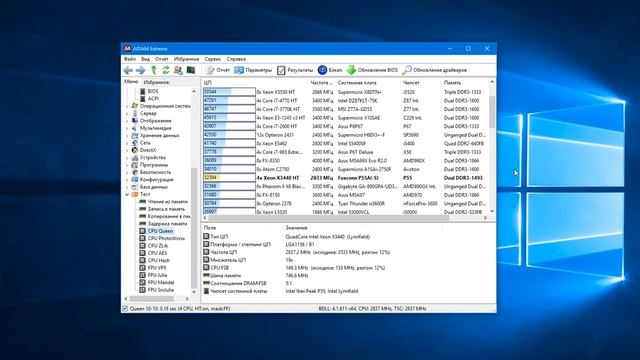Screen dimensions: 640x360
Task: Select CPU Hash benchmark in tree
Action: pos(158,260)
